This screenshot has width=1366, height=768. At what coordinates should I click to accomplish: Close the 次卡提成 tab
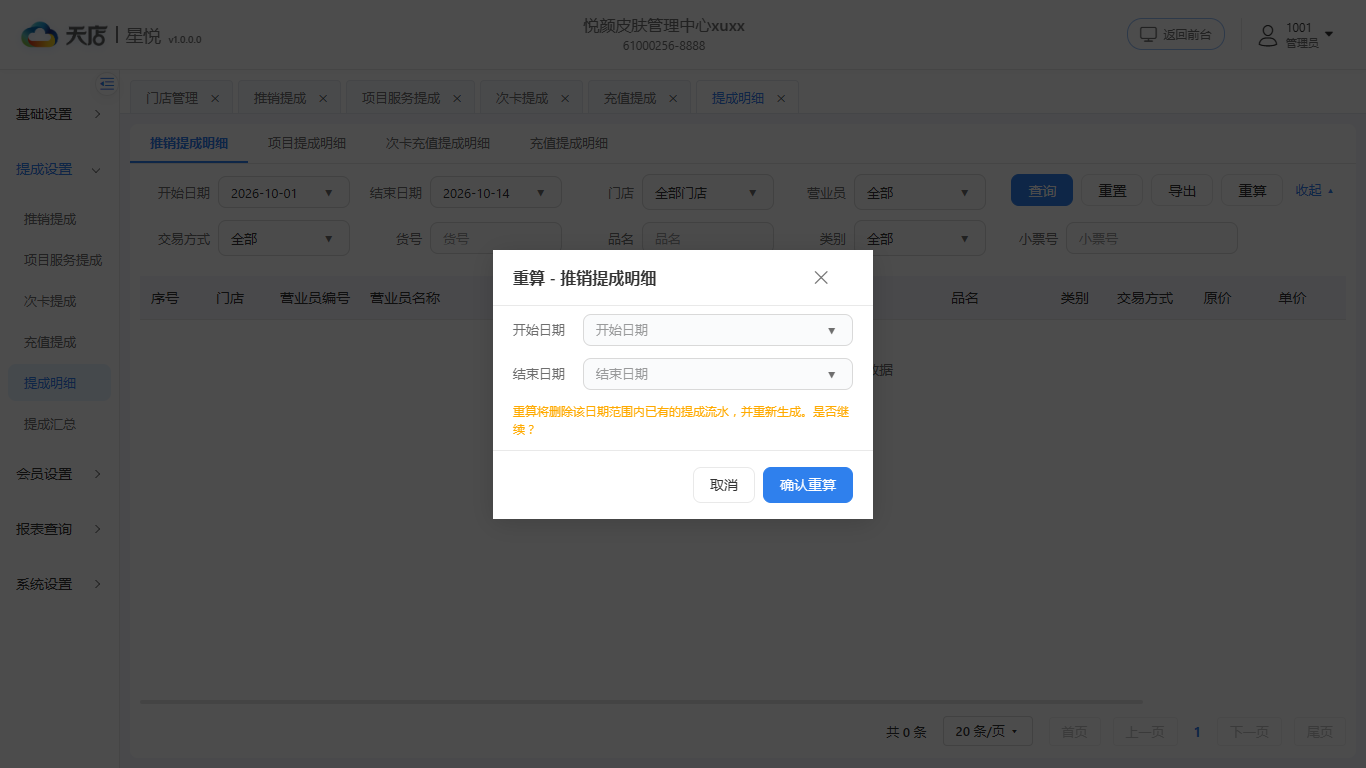(x=565, y=98)
